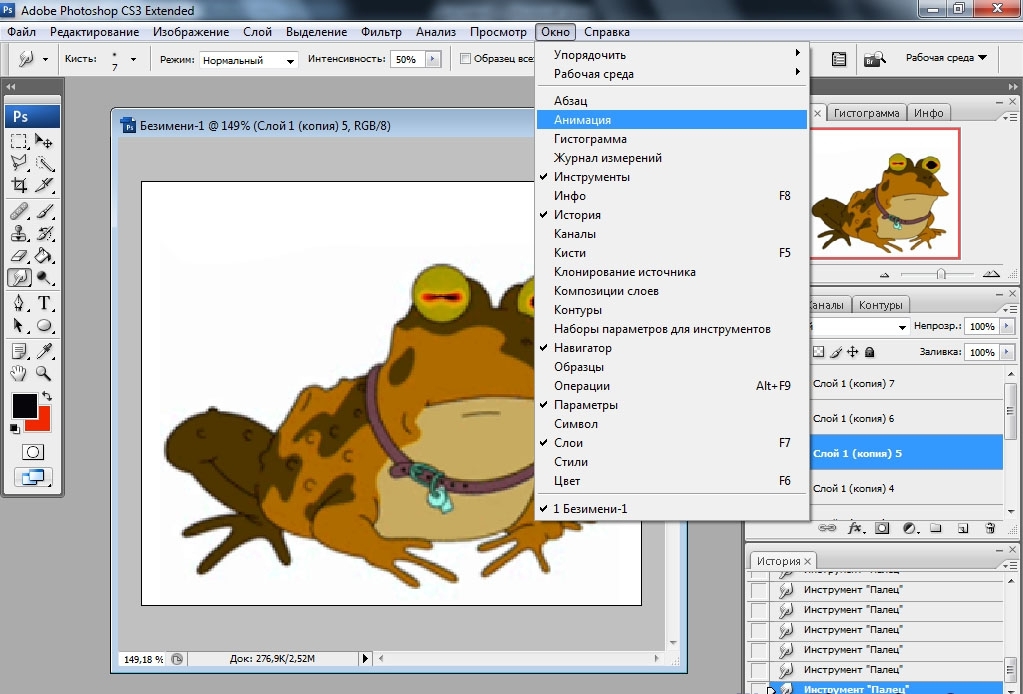Expand the Упорядочить submenu

click(671, 55)
